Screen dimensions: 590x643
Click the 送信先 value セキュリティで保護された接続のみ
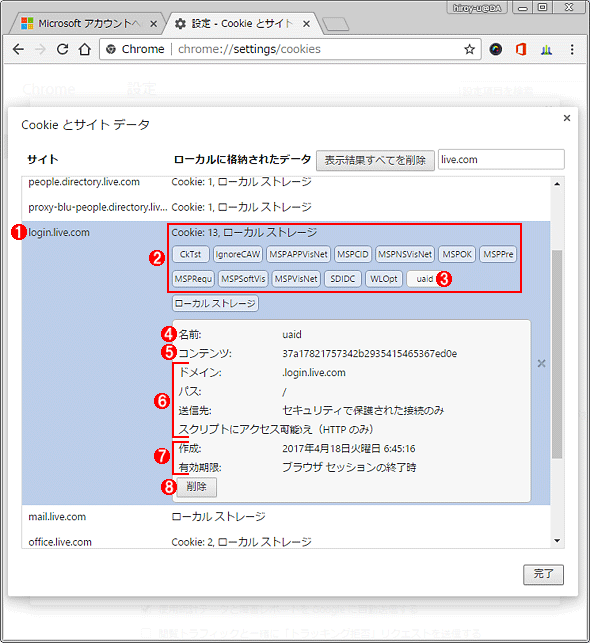click(363, 410)
